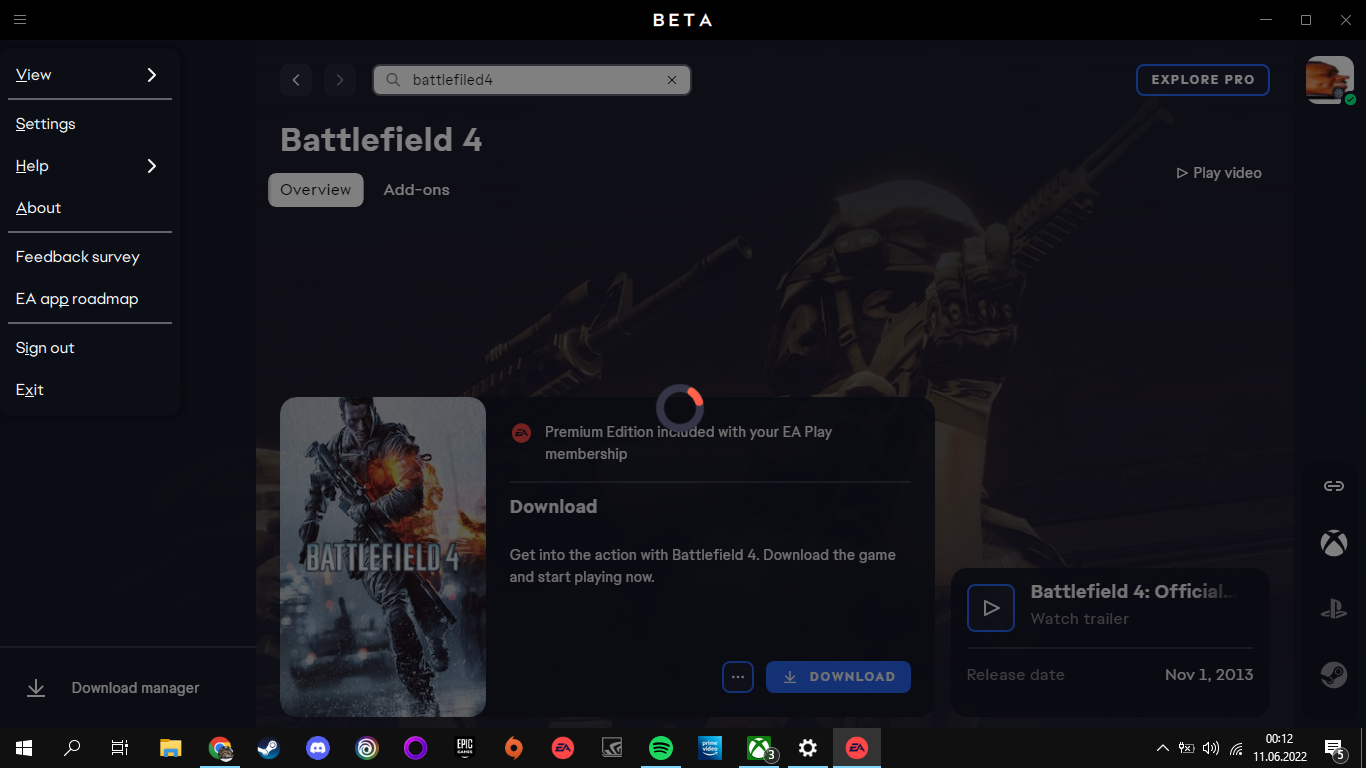Open the first red EA icon on taskbar
Image resolution: width=1366 pixels, height=768 pixels.
pyautogui.click(x=563, y=748)
